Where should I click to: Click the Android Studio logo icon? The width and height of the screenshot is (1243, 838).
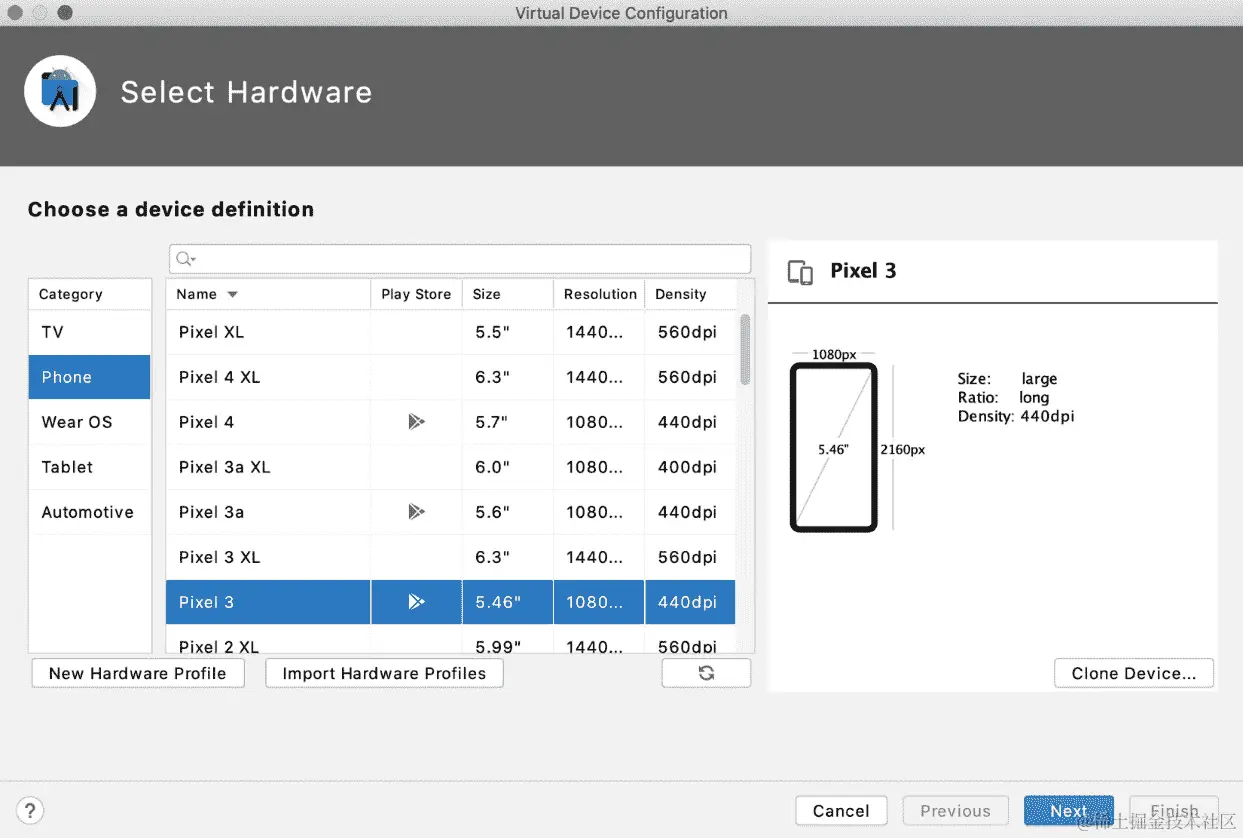tap(60, 91)
